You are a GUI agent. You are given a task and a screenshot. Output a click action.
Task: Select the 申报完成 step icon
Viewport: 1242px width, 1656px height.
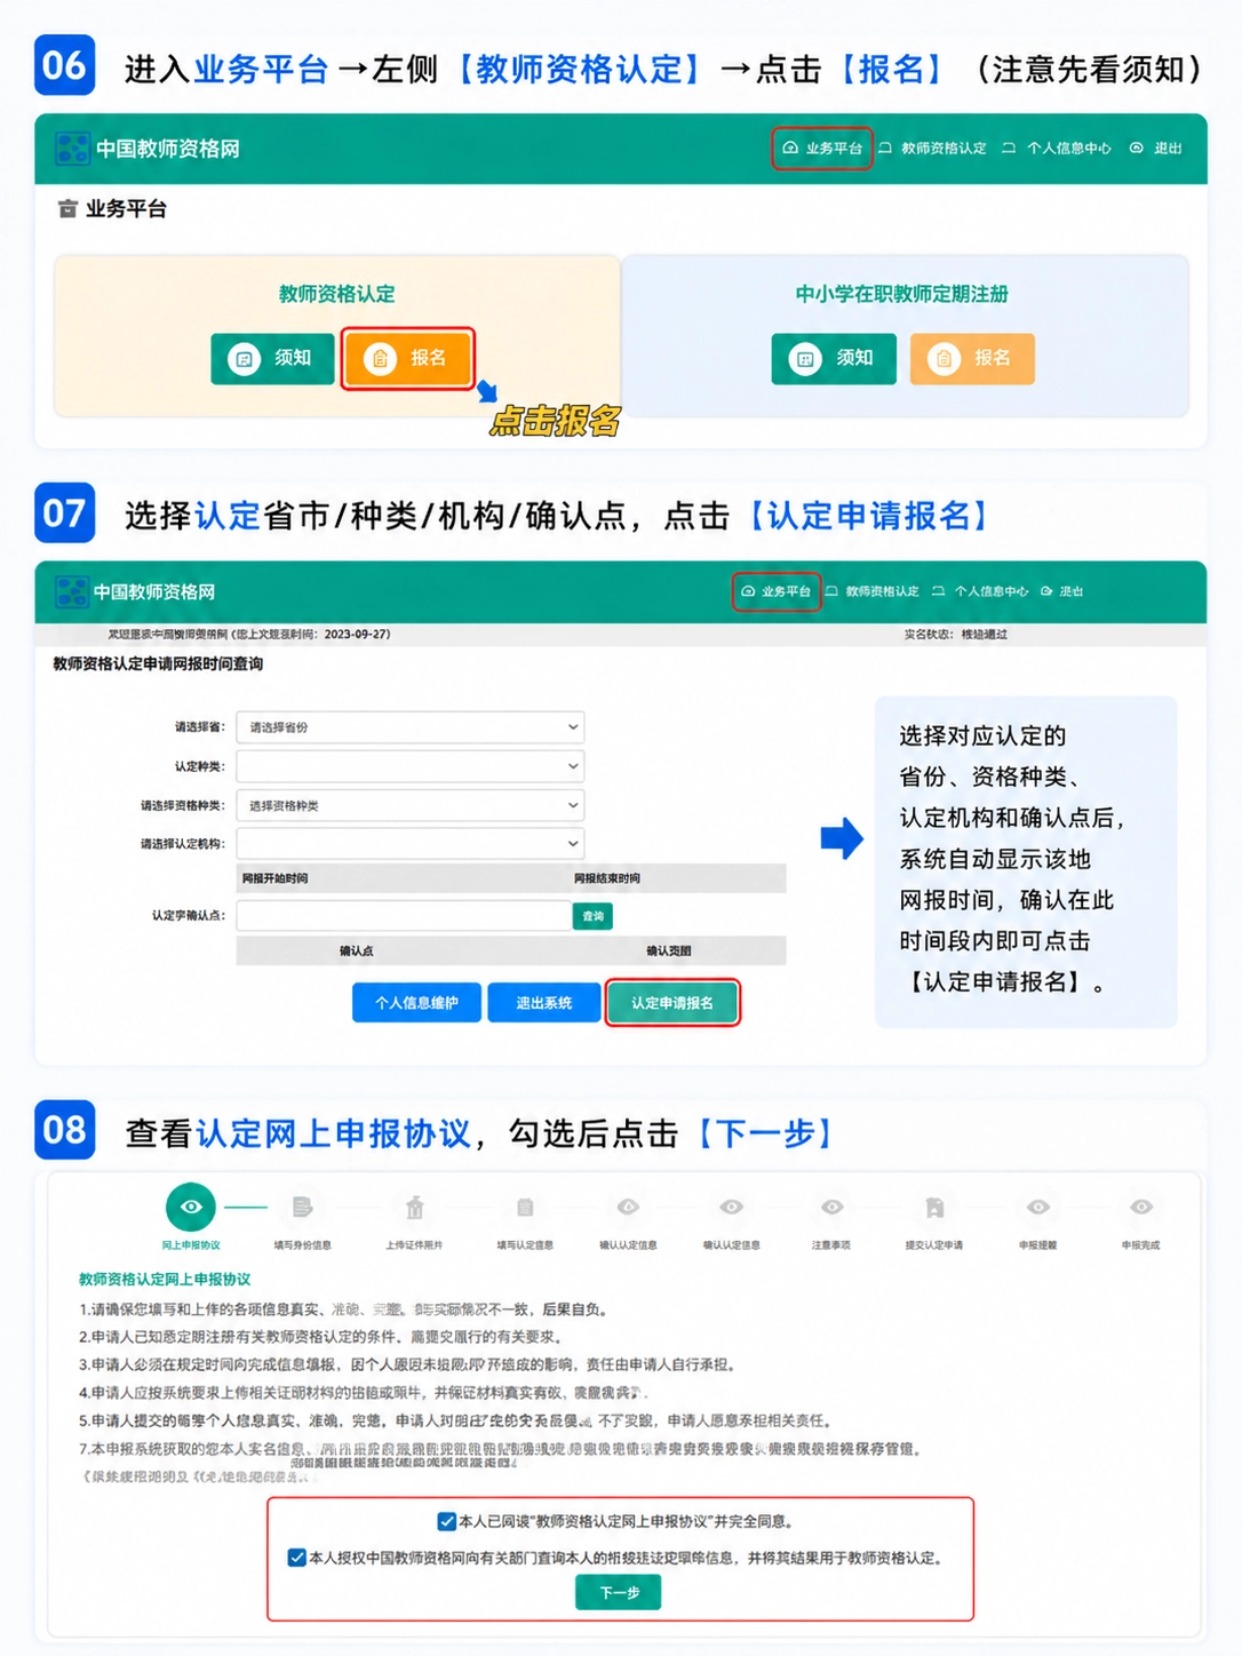(1141, 1207)
